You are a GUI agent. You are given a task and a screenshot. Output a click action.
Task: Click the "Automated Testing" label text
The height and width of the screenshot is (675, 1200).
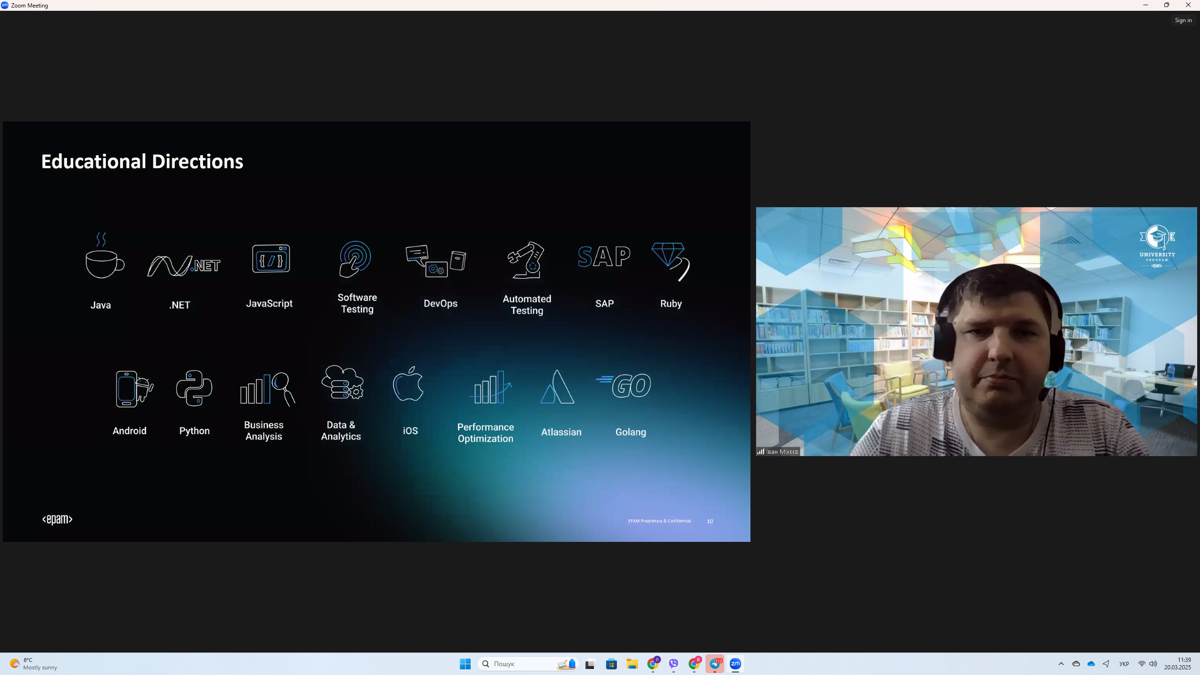click(527, 305)
